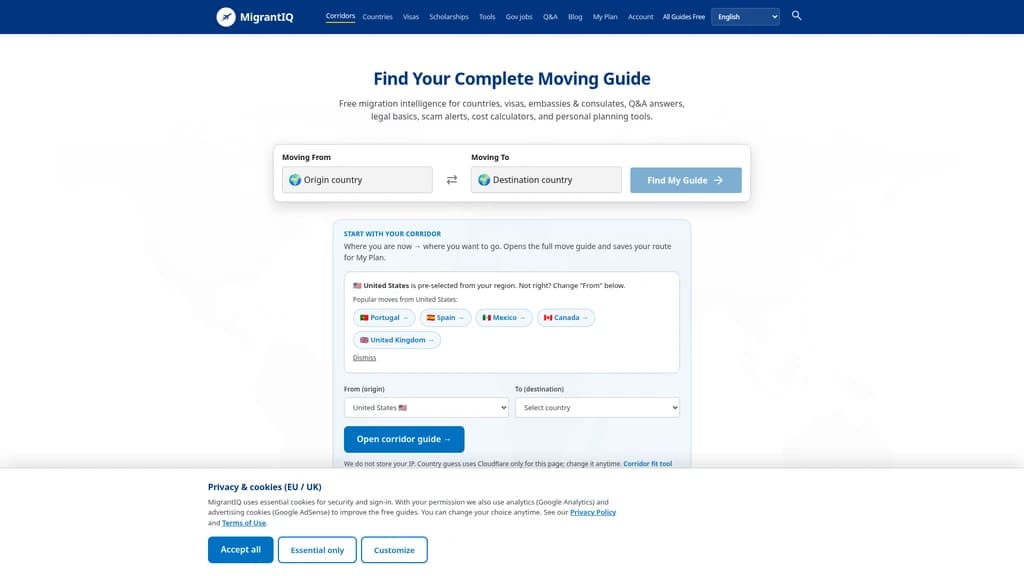This screenshot has height=576, width=1024.
Task: Open the site search magnifier icon
Action: click(796, 16)
